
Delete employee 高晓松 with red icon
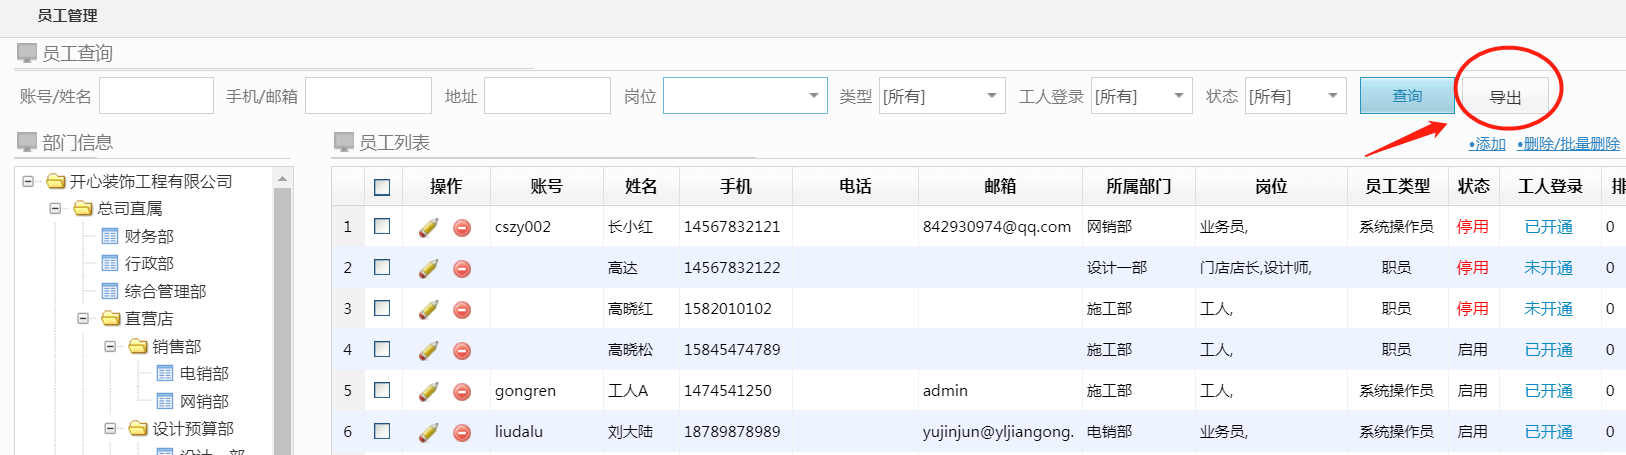point(462,350)
